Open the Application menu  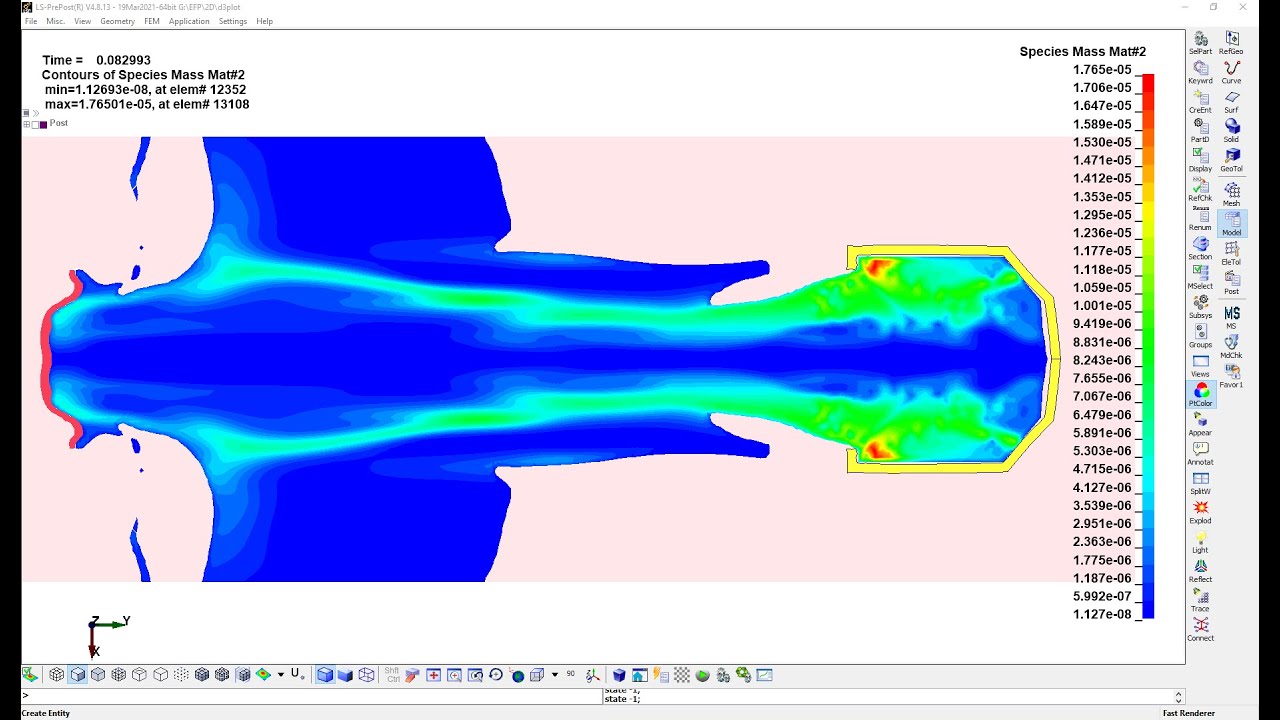pyautogui.click(x=189, y=21)
